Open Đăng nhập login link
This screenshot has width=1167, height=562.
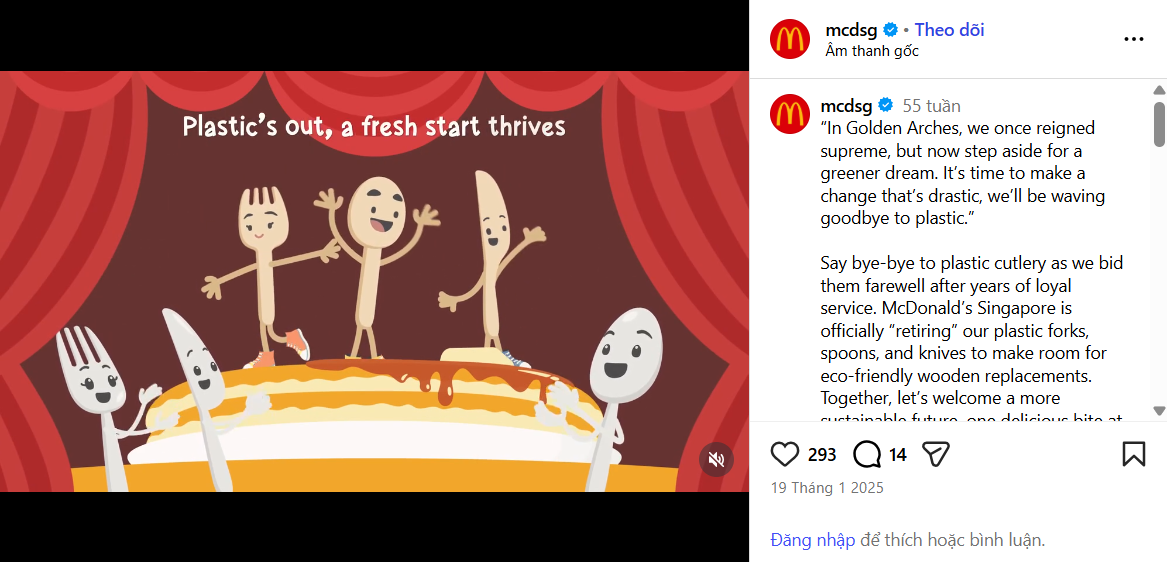[812, 540]
